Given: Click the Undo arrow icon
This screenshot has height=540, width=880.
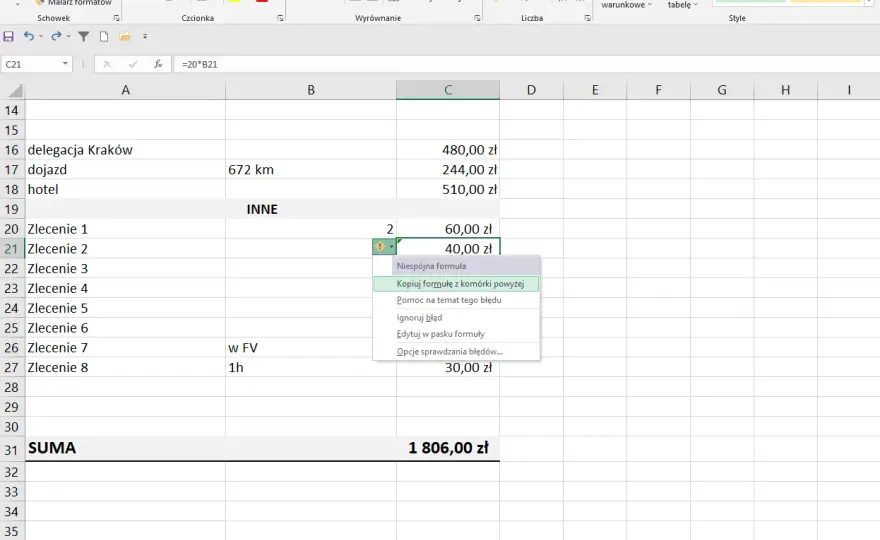Looking at the screenshot, I should tap(29, 36).
